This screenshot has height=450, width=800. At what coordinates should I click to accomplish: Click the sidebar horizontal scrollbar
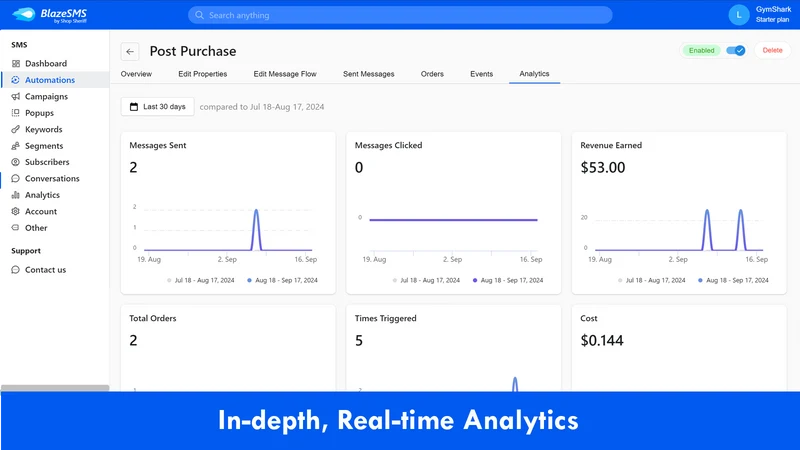tap(55, 388)
